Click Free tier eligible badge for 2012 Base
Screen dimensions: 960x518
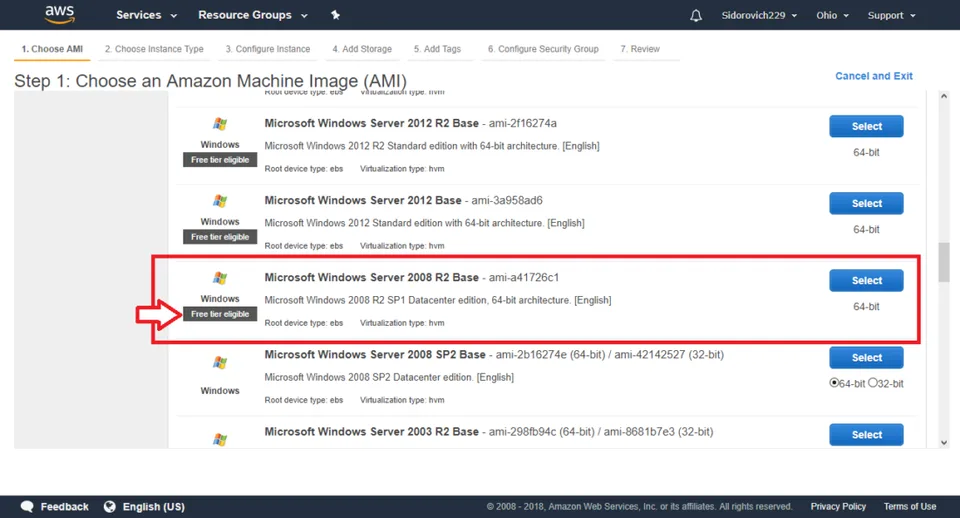[x=220, y=237]
